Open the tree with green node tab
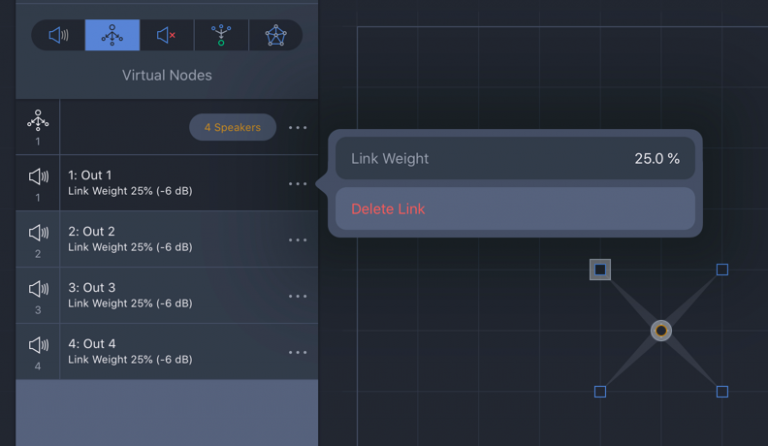Viewport: 768px width, 446px height. click(221, 35)
